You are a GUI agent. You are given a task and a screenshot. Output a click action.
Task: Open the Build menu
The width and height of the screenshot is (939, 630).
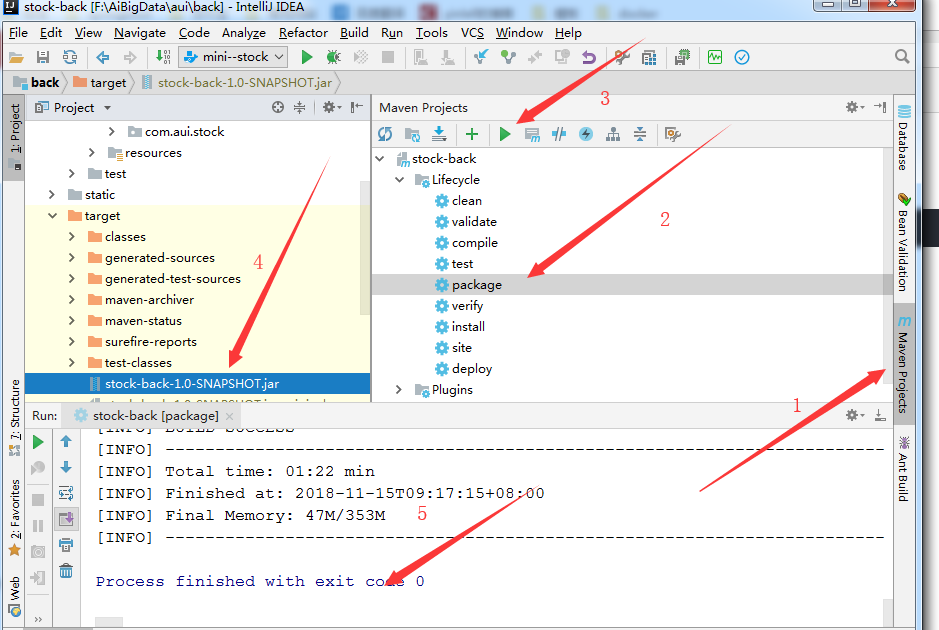354,33
